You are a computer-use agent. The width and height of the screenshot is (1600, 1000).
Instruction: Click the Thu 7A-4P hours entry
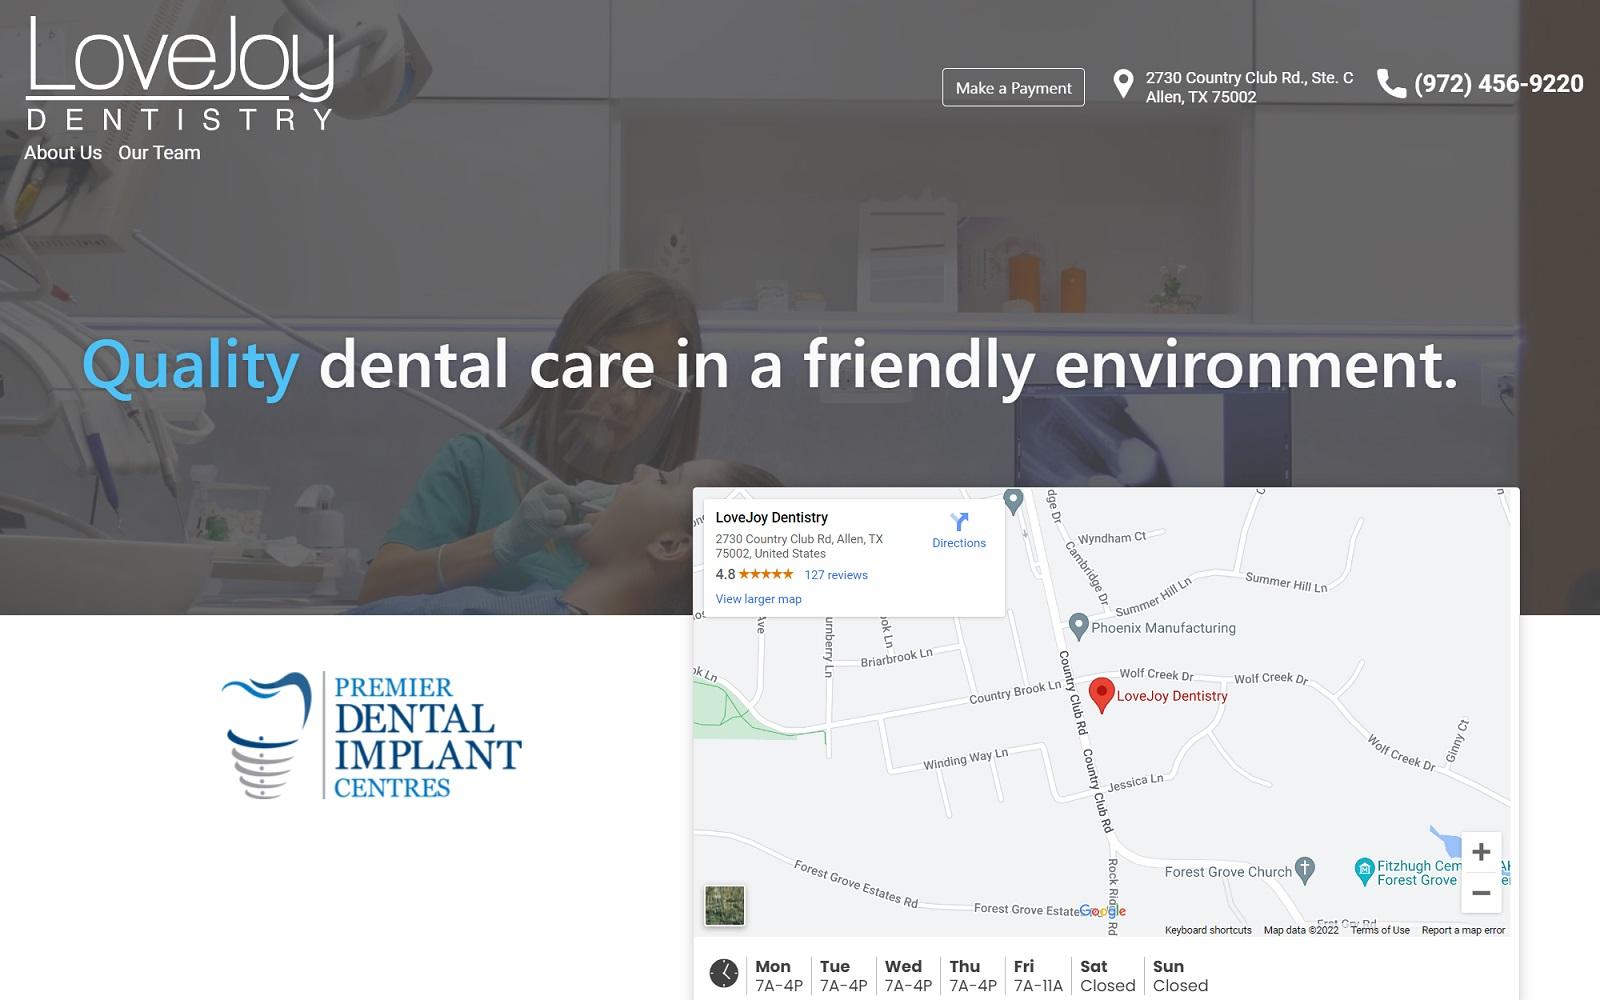click(x=973, y=976)
